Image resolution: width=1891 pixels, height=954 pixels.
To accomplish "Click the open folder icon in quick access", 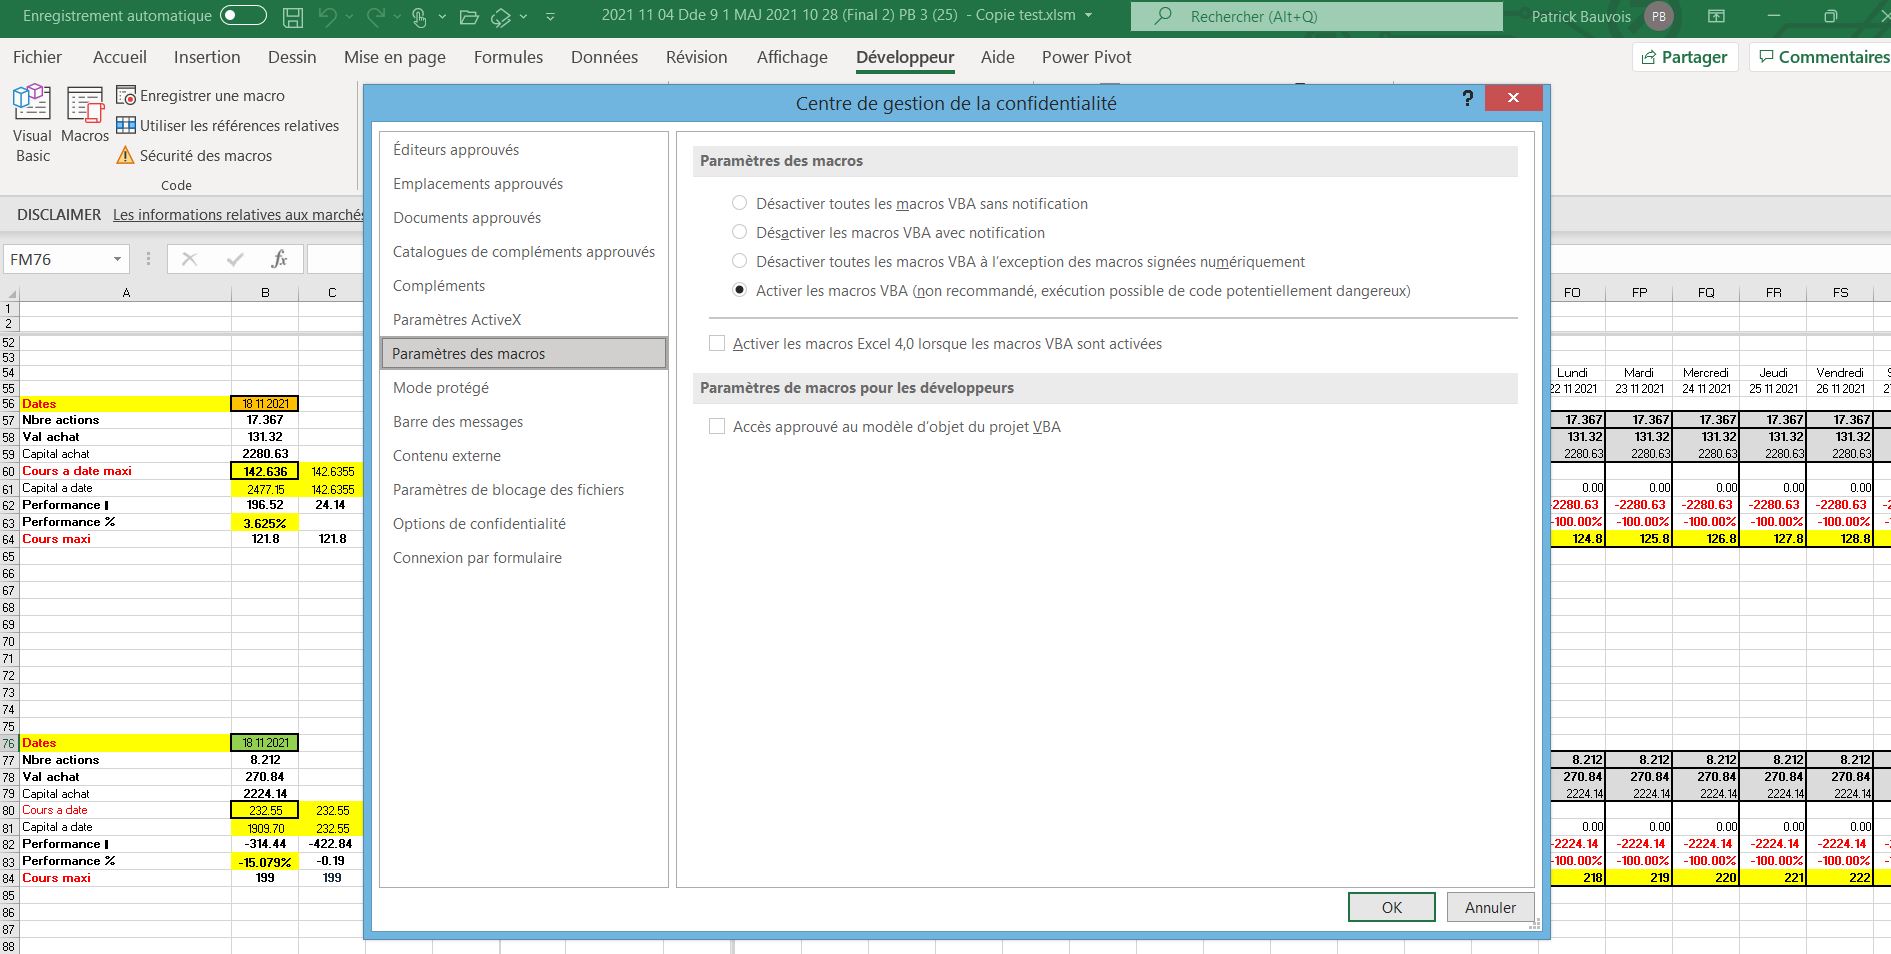I will 468,17.
